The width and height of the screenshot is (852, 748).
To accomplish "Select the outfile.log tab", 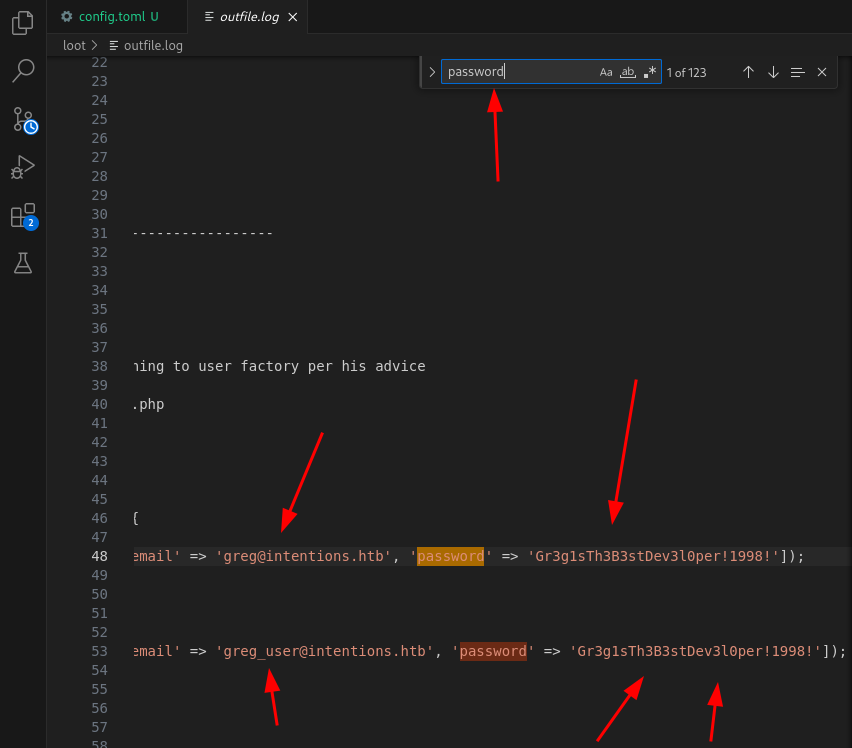I will [248, 17].
